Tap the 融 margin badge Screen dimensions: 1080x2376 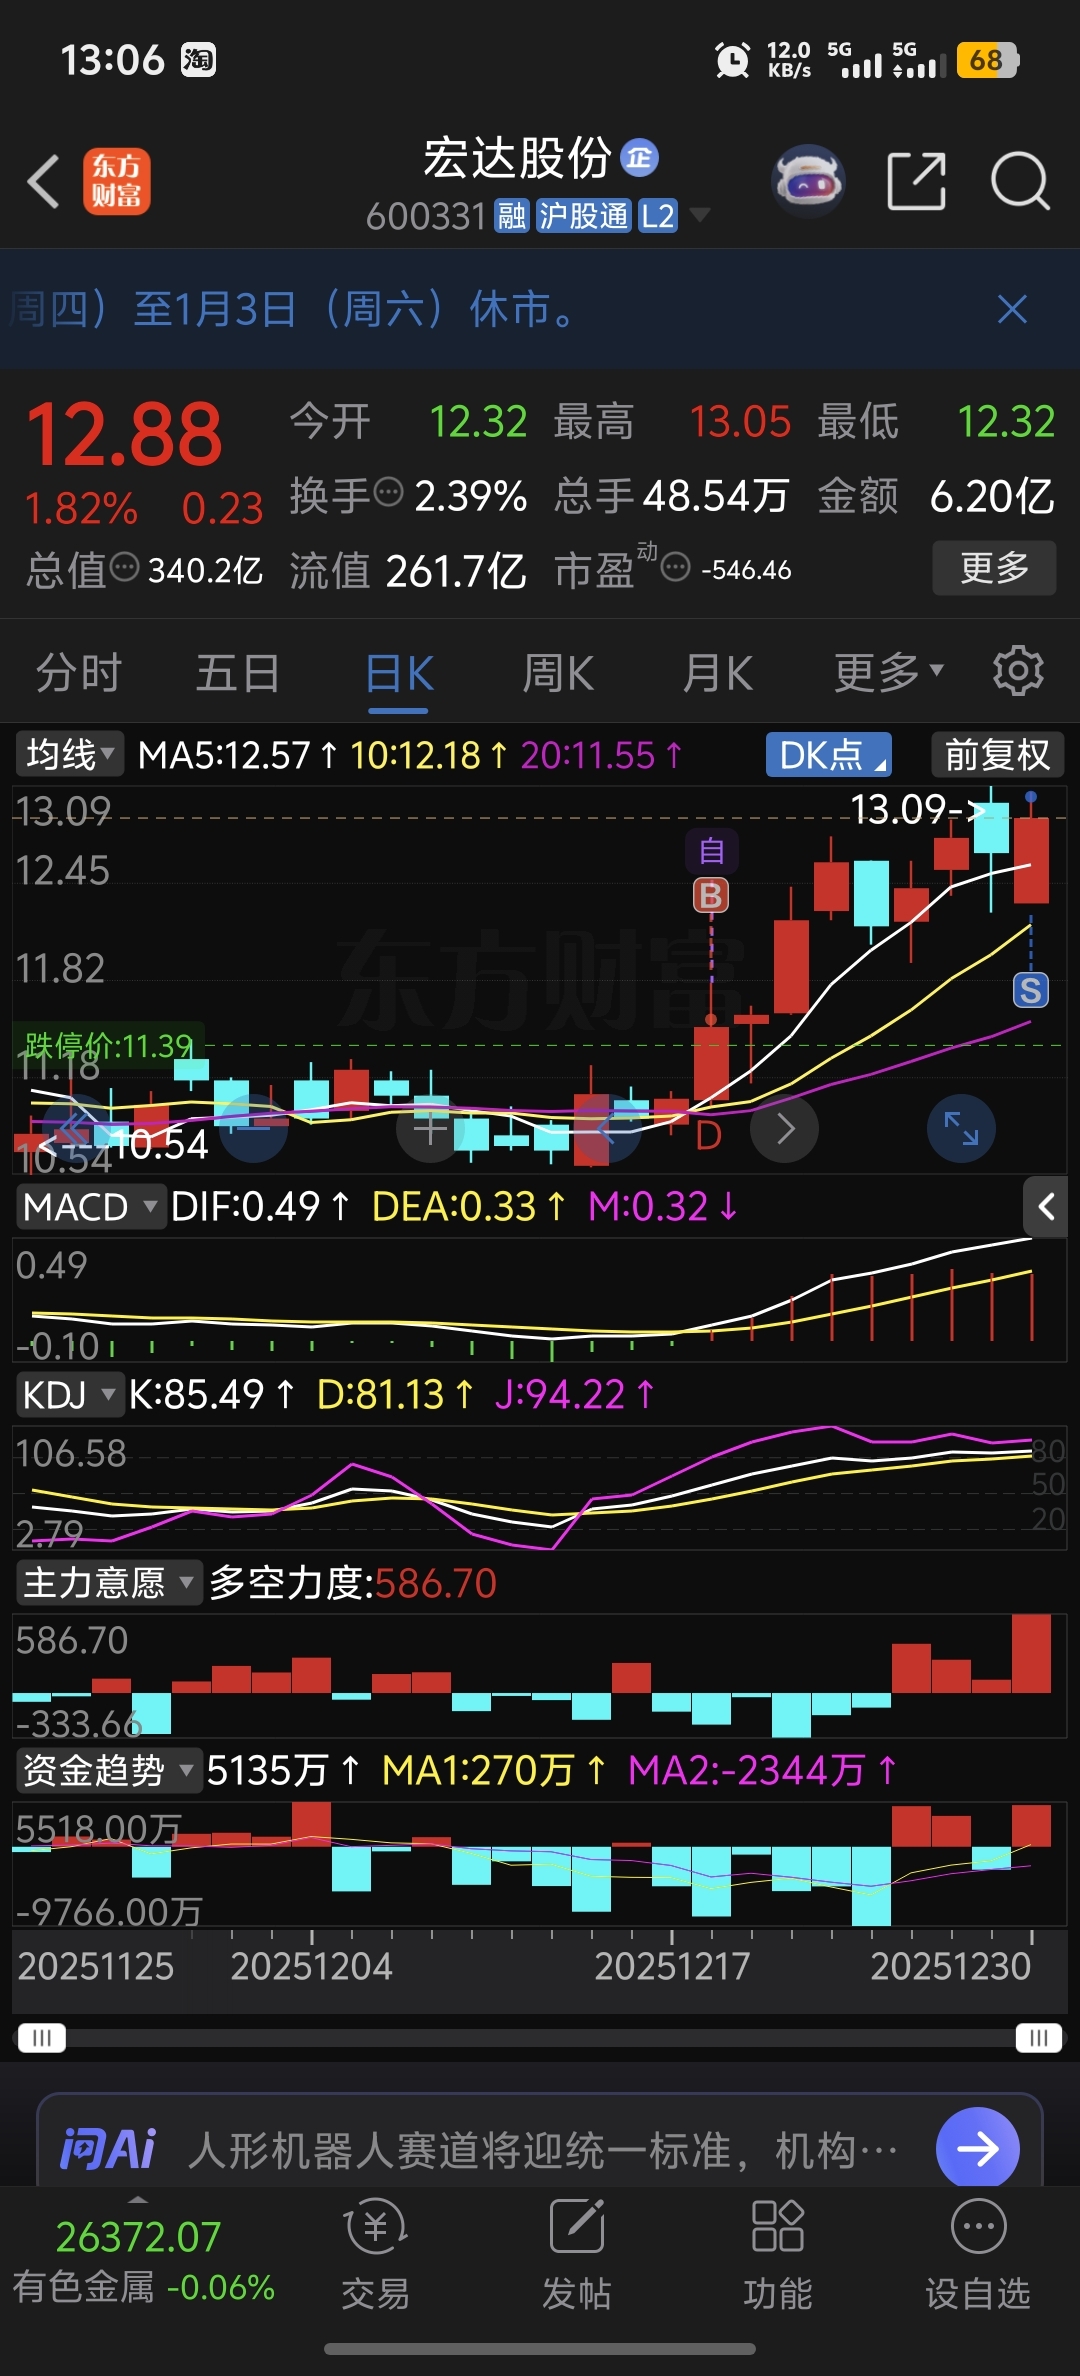coord(512,215)
